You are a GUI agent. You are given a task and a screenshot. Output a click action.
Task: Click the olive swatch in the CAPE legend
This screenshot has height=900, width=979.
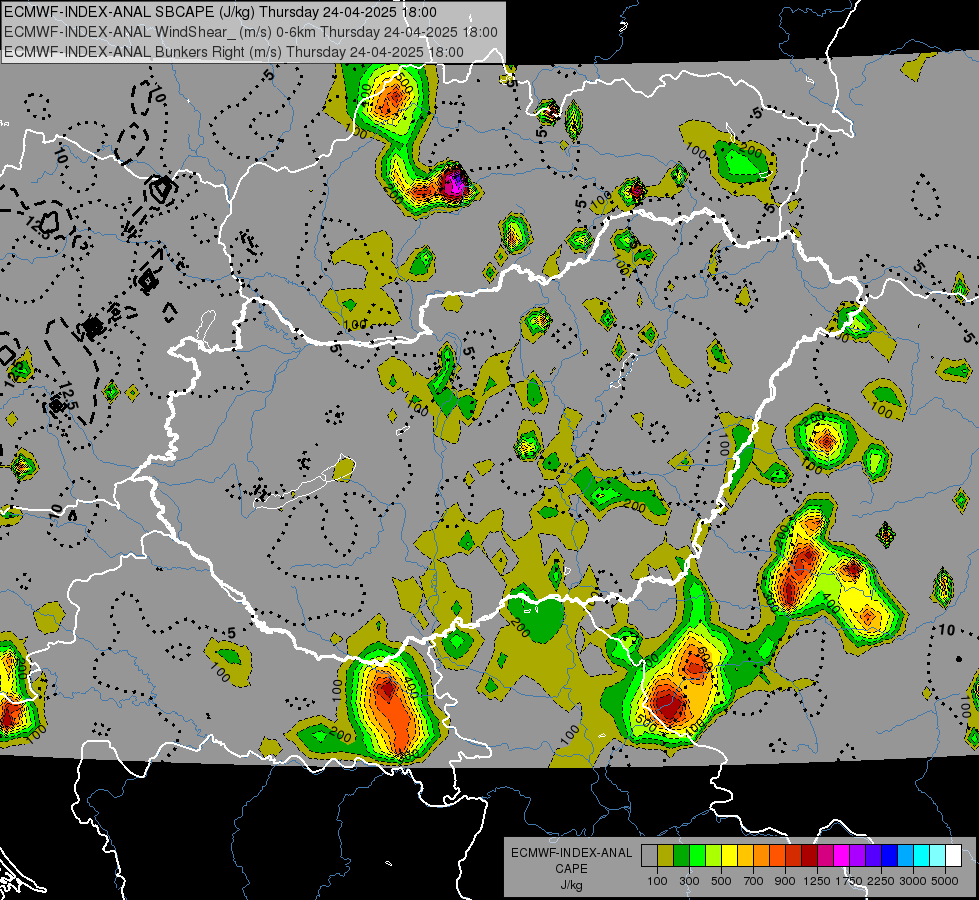pos(666,855)
